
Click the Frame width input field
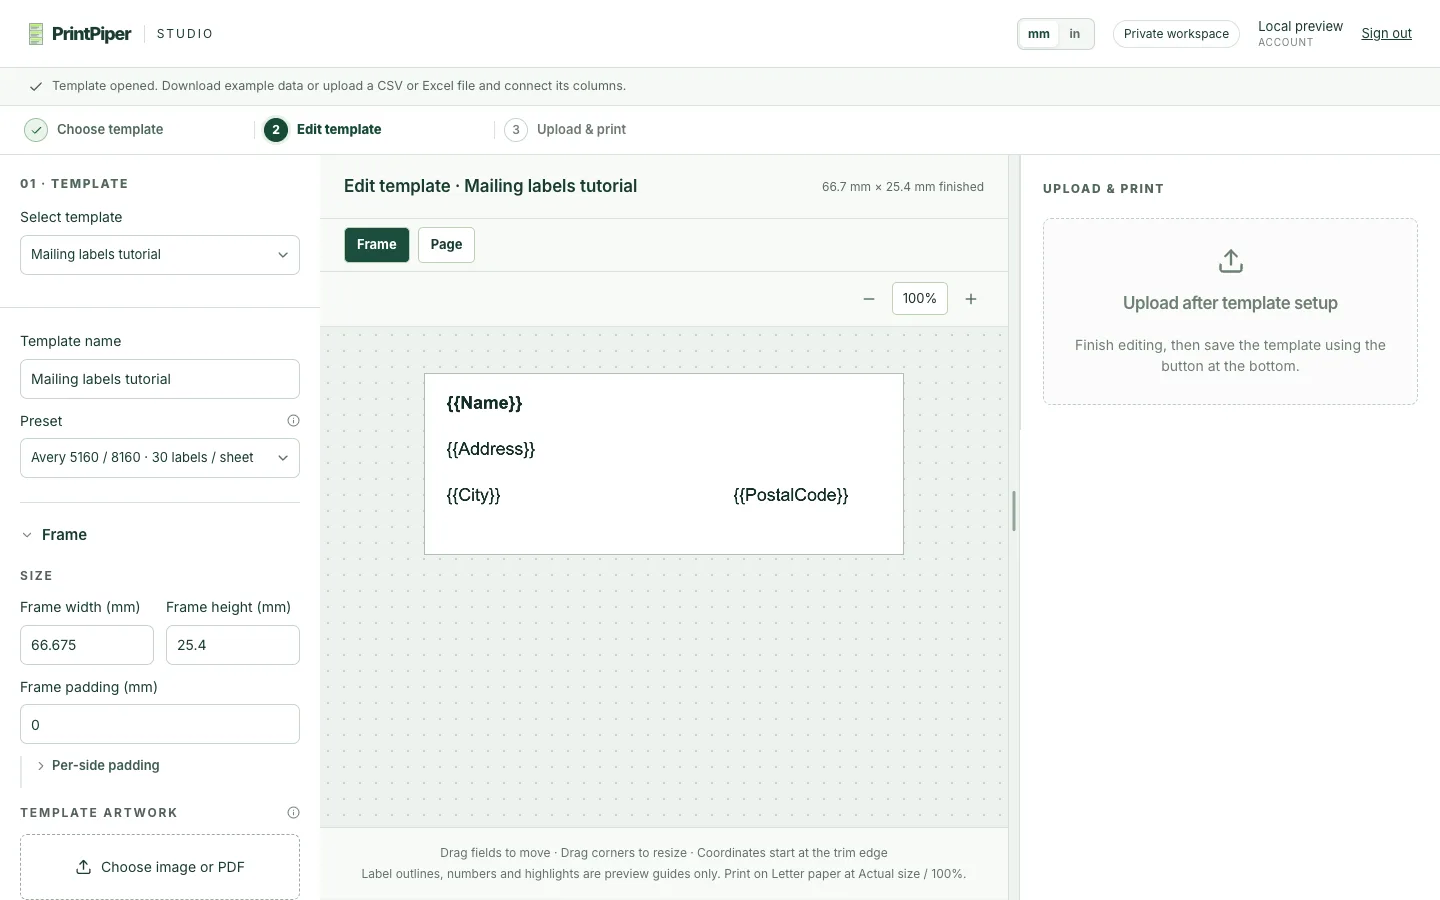(x=87, y=645)
